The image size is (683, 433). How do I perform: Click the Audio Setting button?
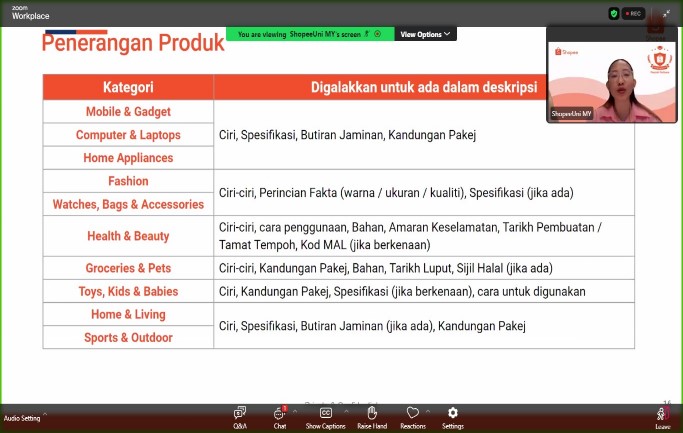click(x=21, y=418)
